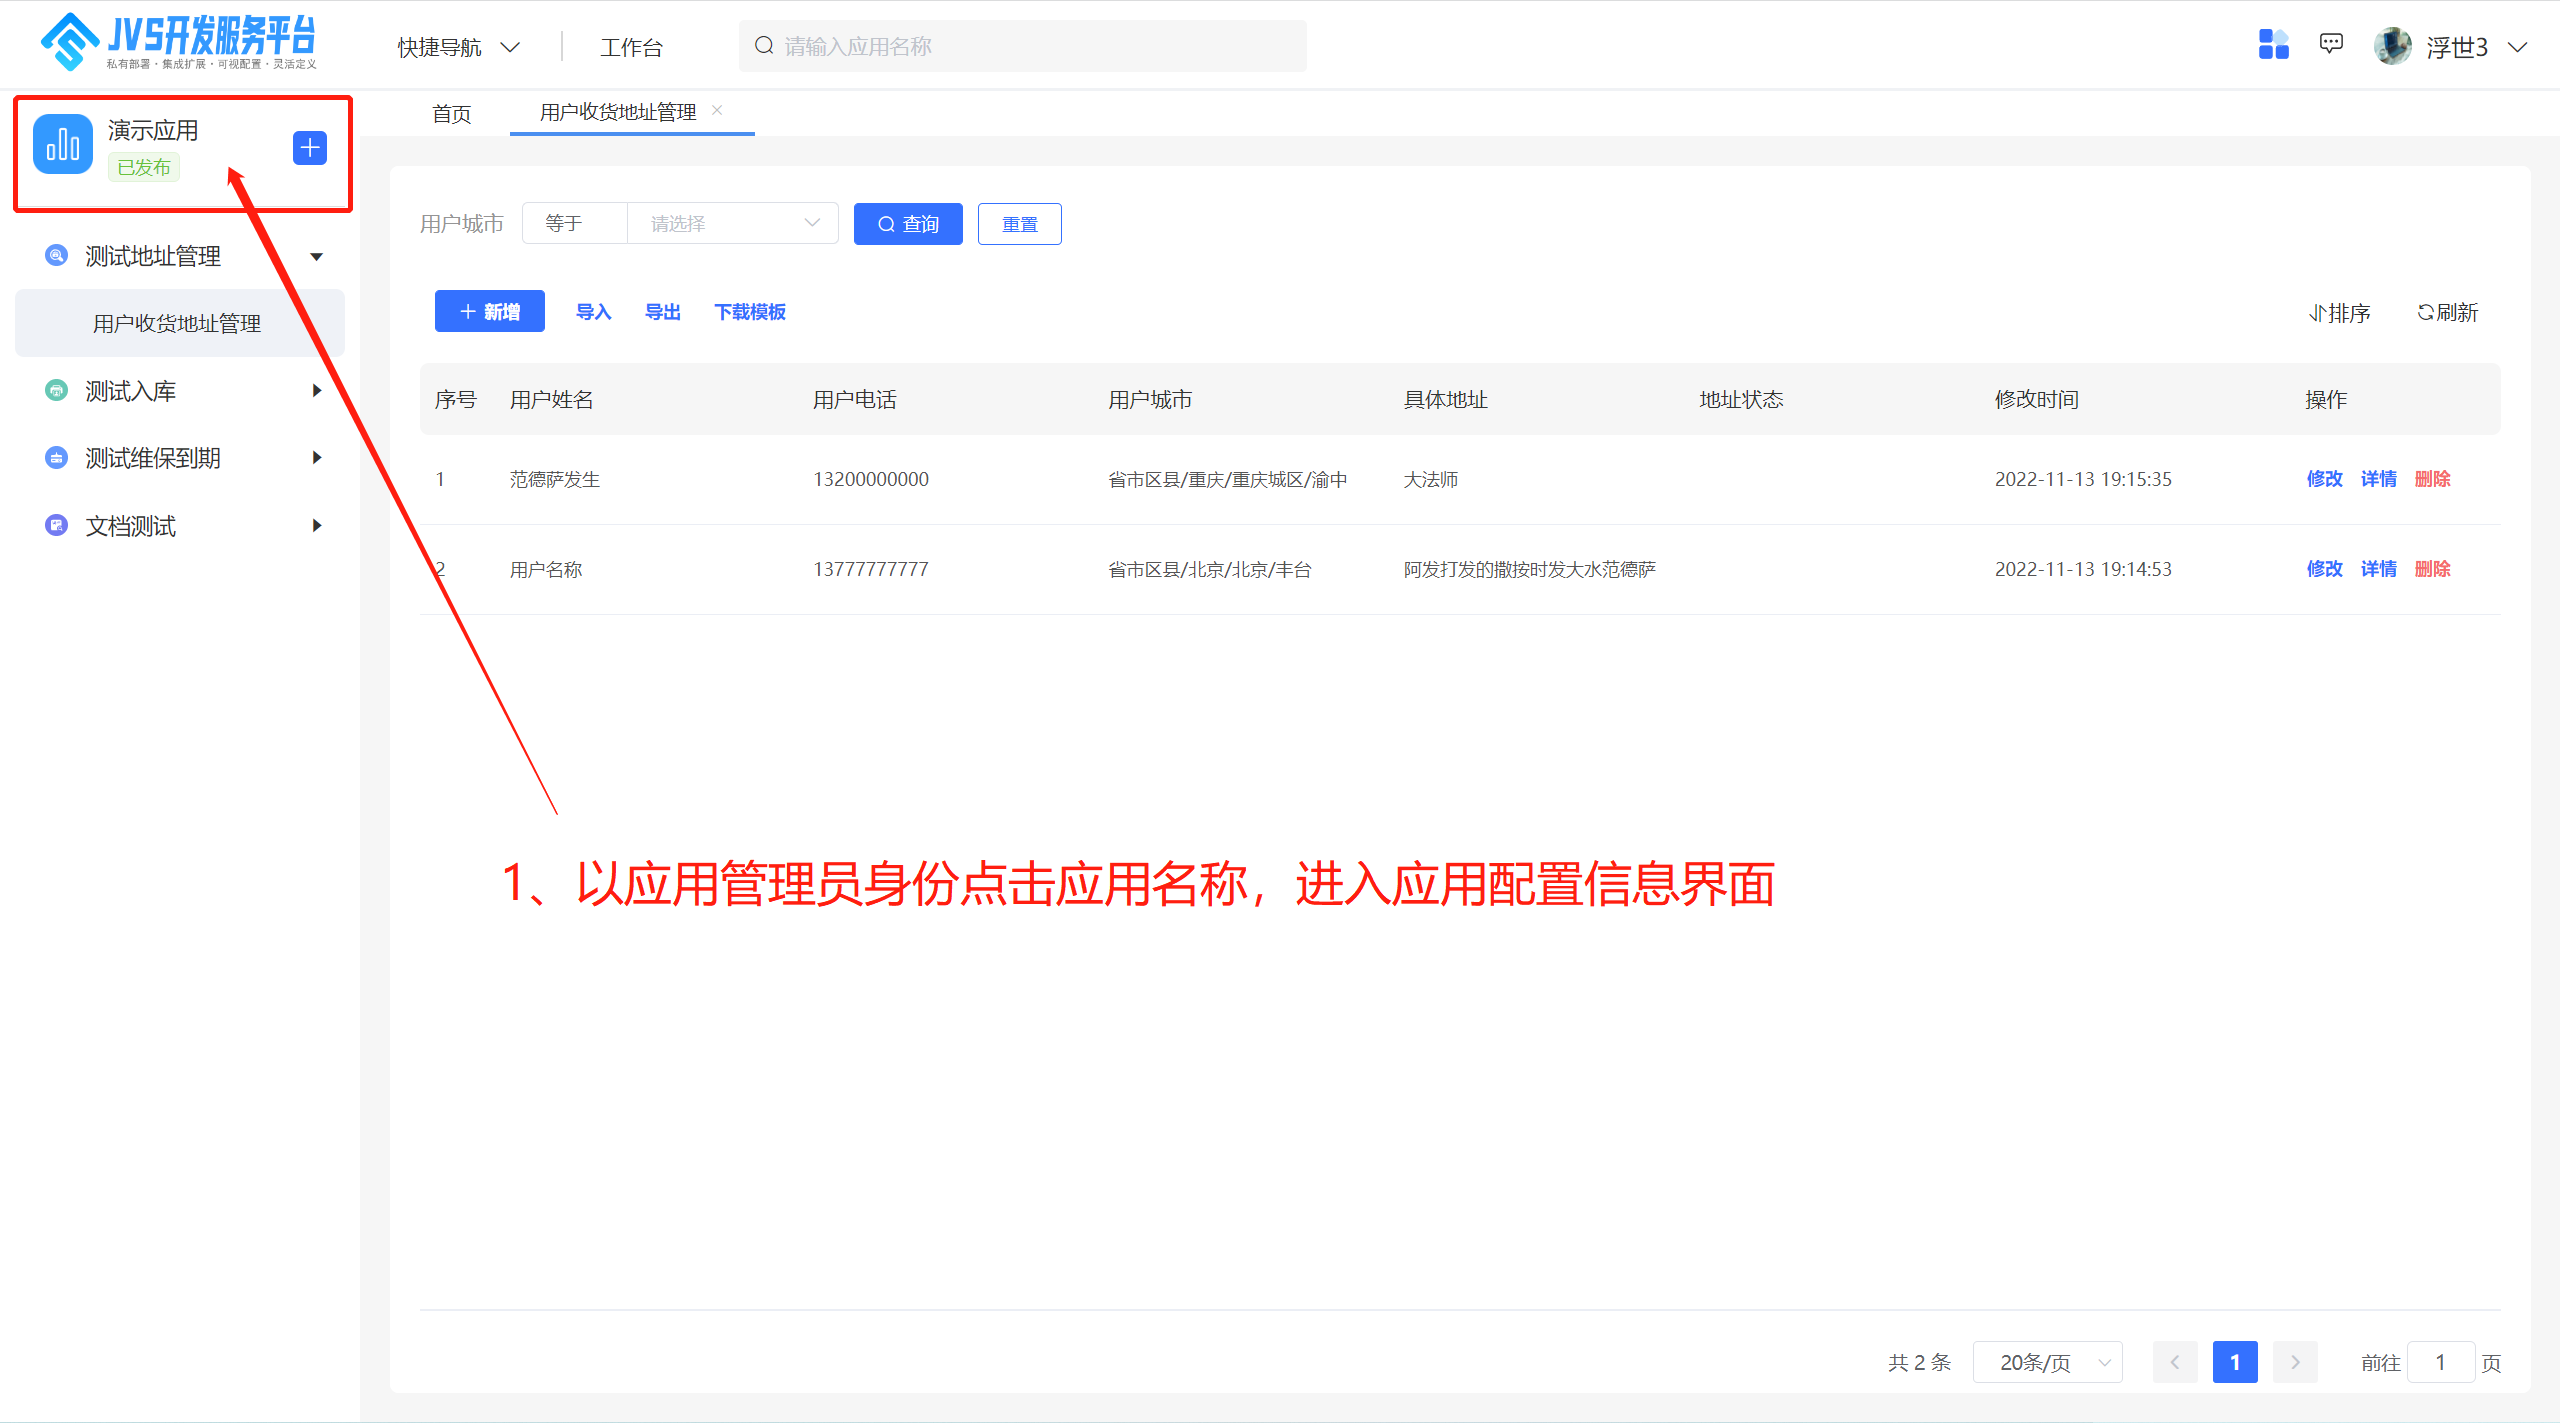Go to 工作台 workbench
This screenshot has width=2560, height=1423.
[631, 47]
